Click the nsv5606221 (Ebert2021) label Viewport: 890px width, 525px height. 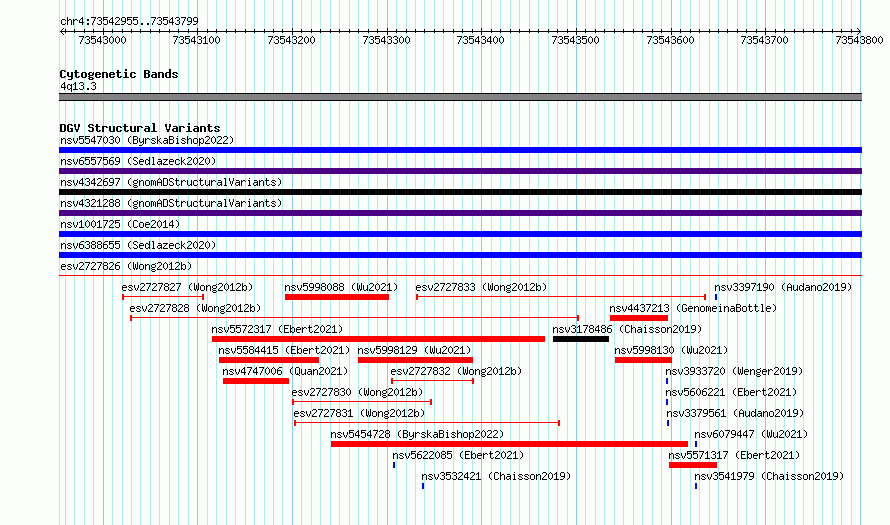point(731,392)
